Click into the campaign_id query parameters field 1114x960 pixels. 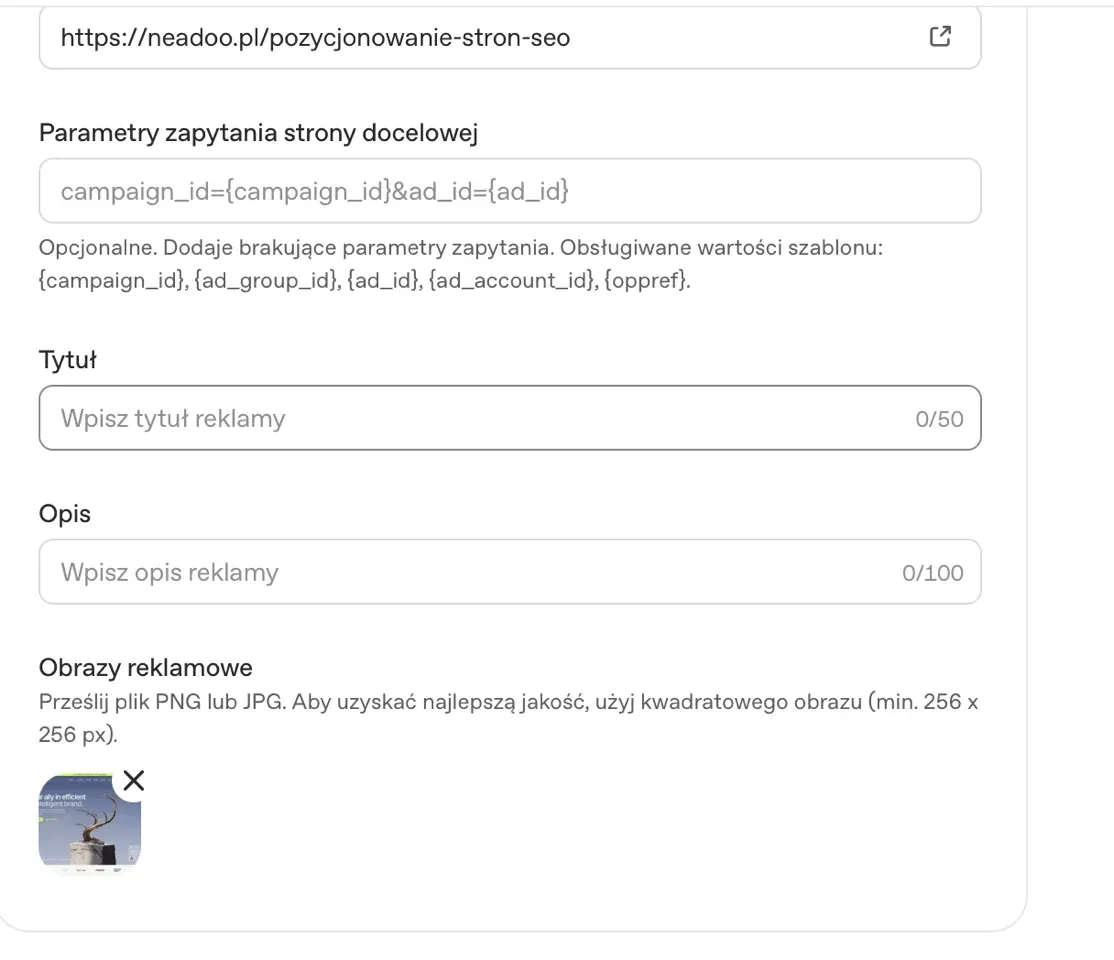510,191
